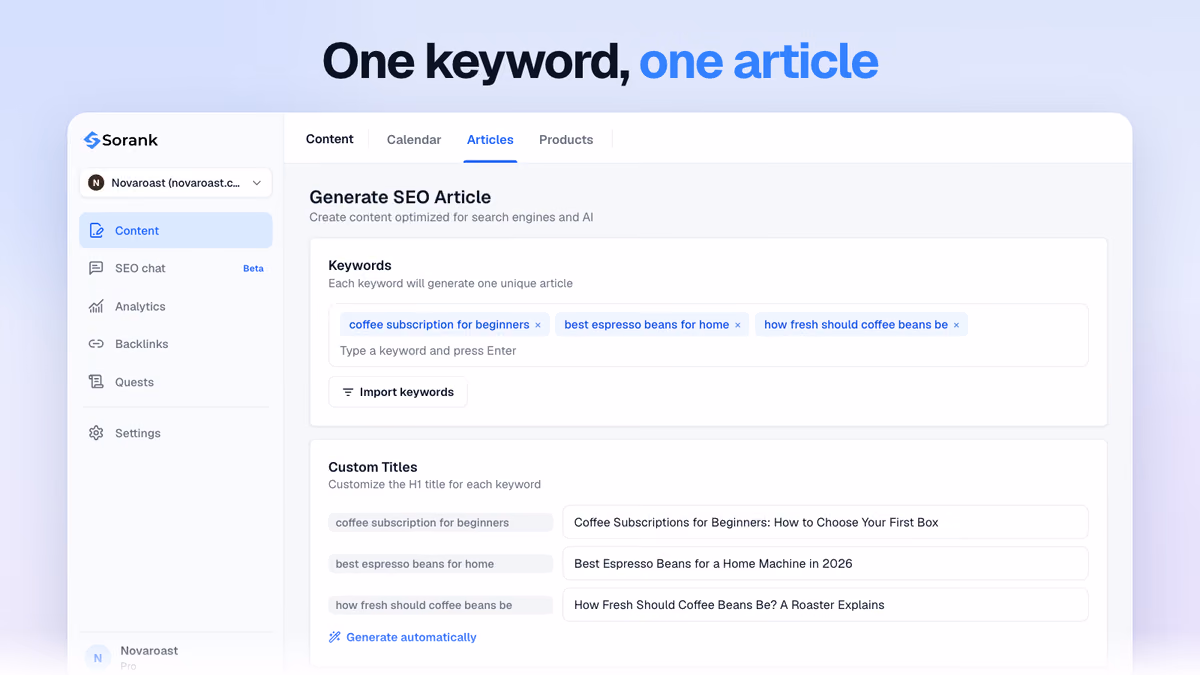Click the 'coffee subscription for beginners' label in Custom Titles

pyautogui.click(x=441, y=522)
